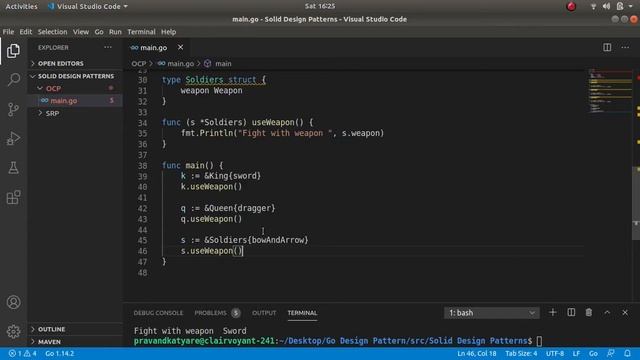The image size is (640, 360).
Task: Click the Go 1.14.2 version status item
Action: click(x=60, y=353)
